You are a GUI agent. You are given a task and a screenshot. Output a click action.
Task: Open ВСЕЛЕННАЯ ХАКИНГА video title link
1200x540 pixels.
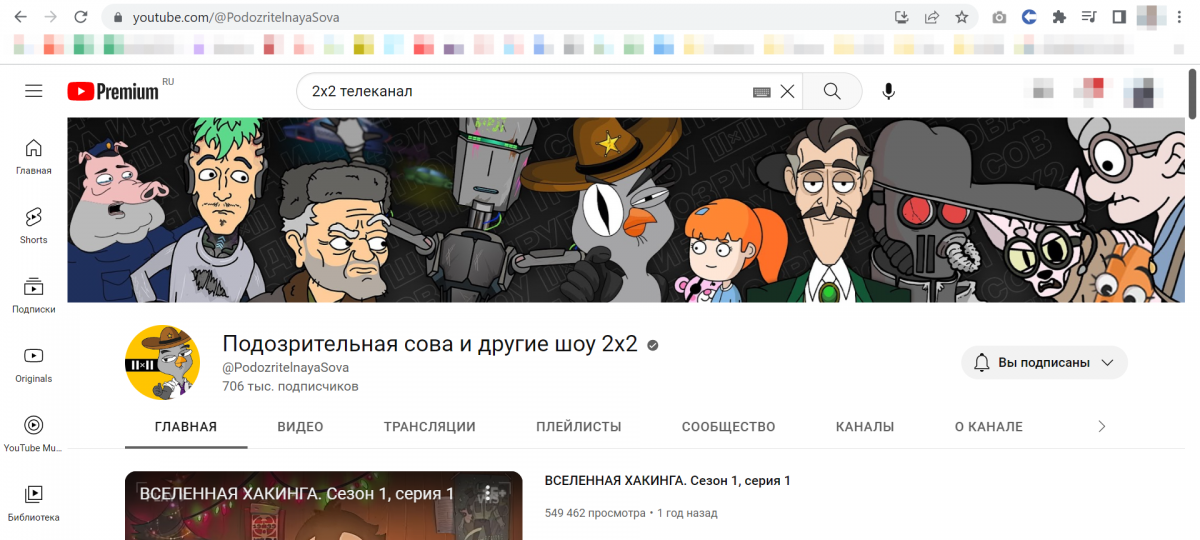click(667, 481)
